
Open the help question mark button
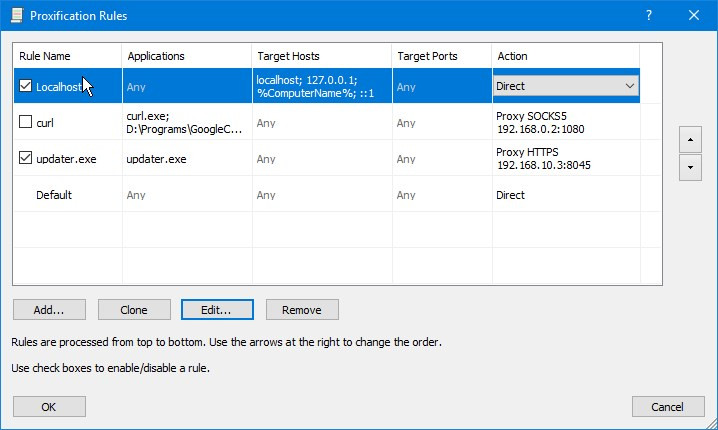[649, 15]
